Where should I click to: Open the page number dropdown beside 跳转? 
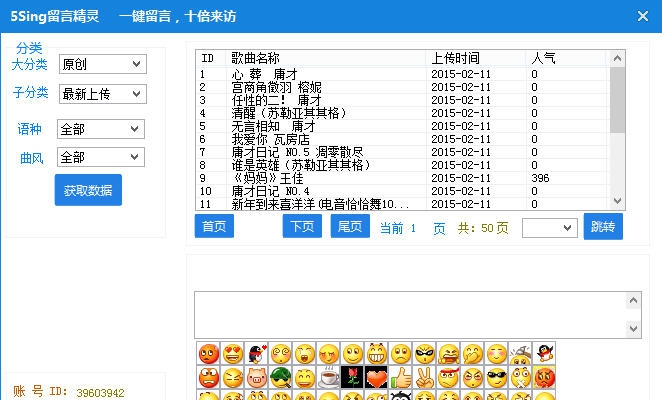pos(550,228)
